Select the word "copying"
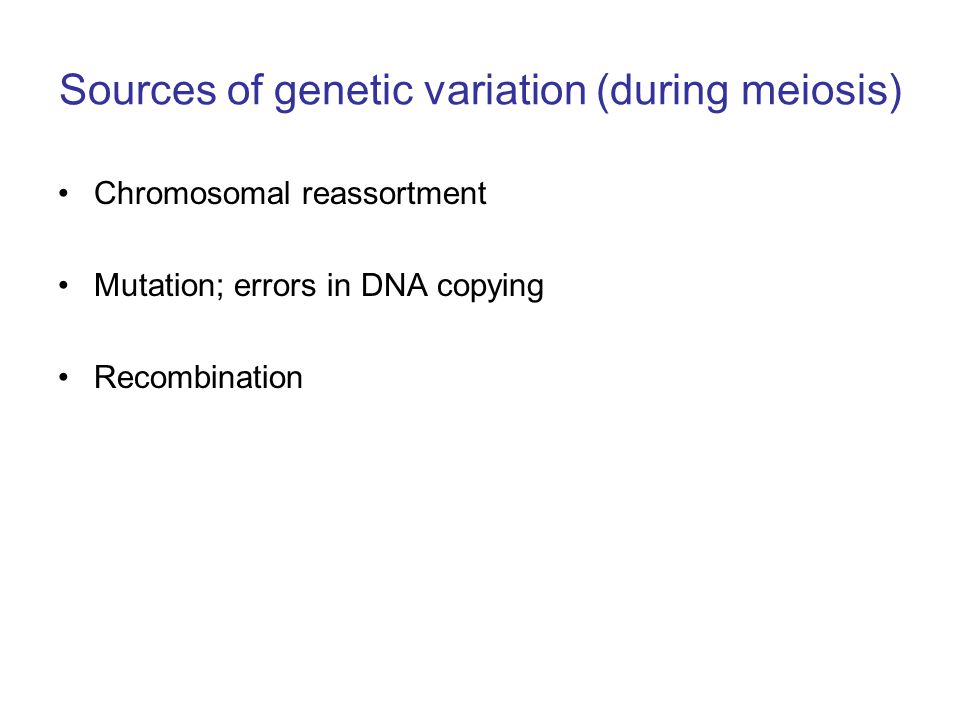 point(490,288)
